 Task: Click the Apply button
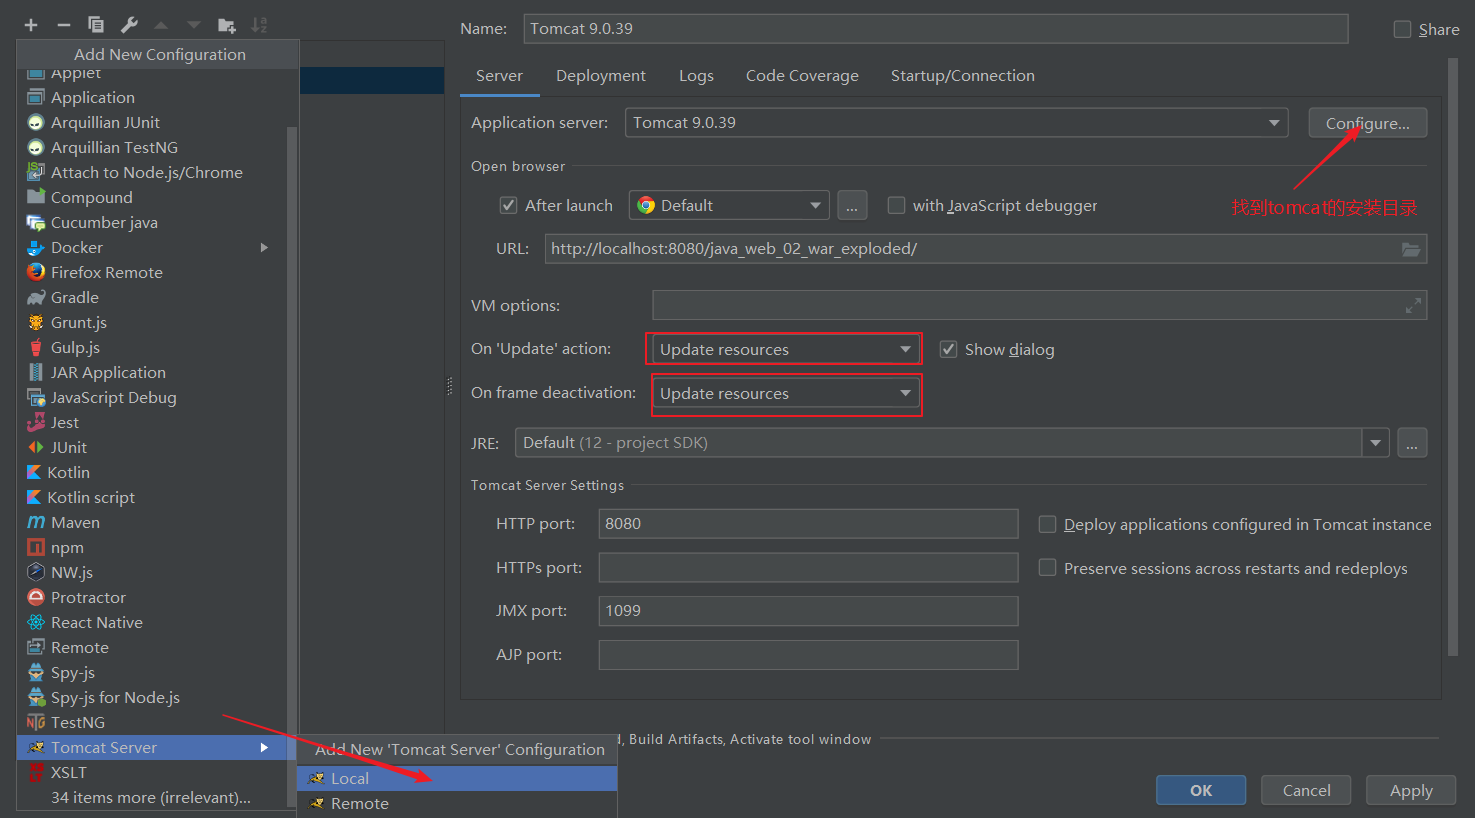point(1411,790)
